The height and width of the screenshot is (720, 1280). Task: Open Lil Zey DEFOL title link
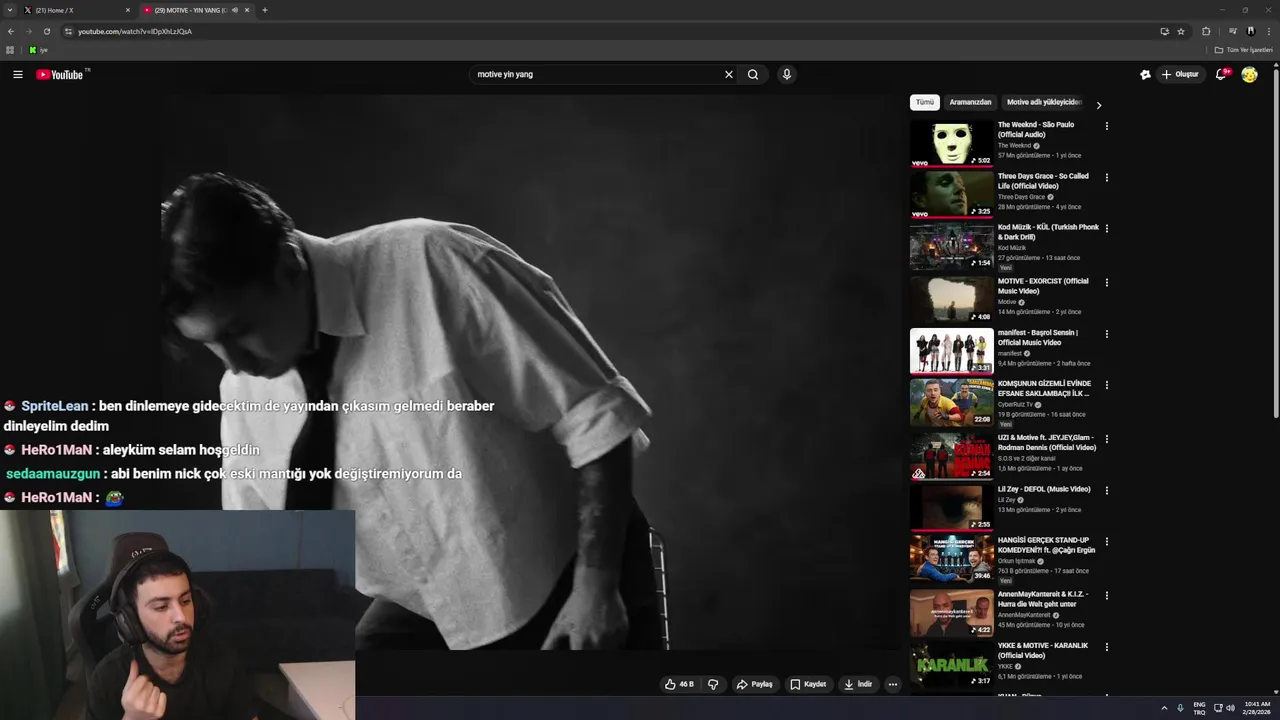pos(1044,489)
